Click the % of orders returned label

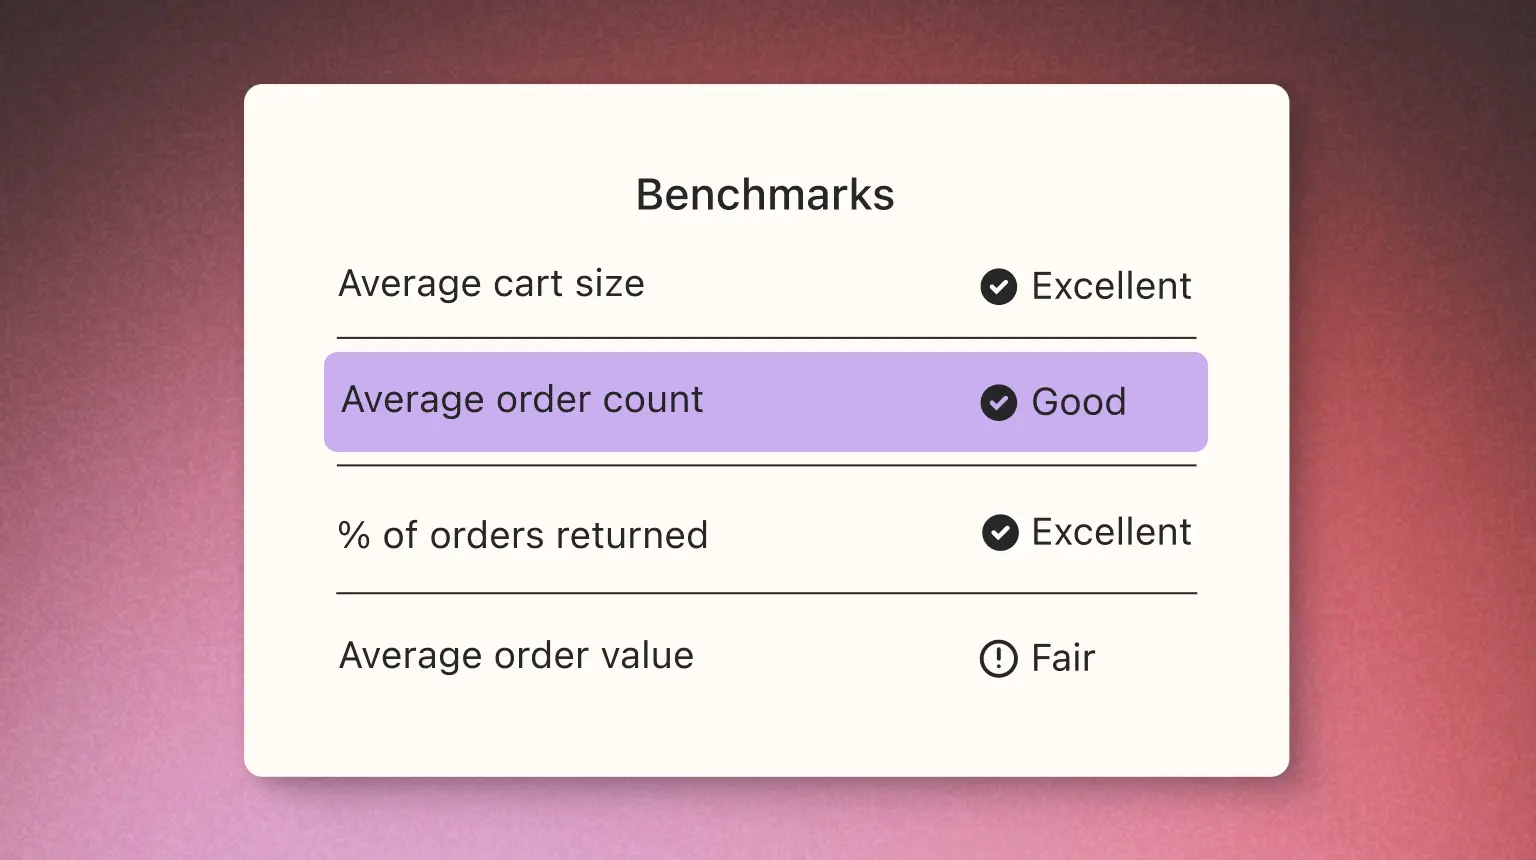523,536
